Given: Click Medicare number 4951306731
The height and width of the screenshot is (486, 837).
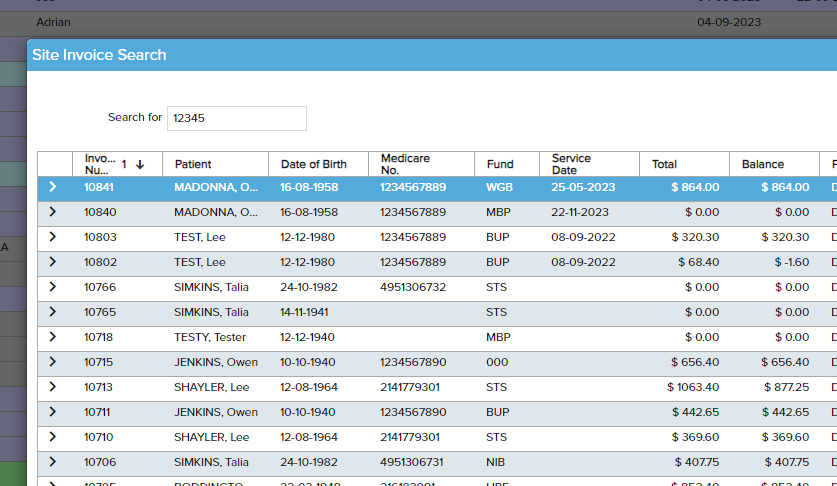Looking at the screenshot, I should (412, 463).
